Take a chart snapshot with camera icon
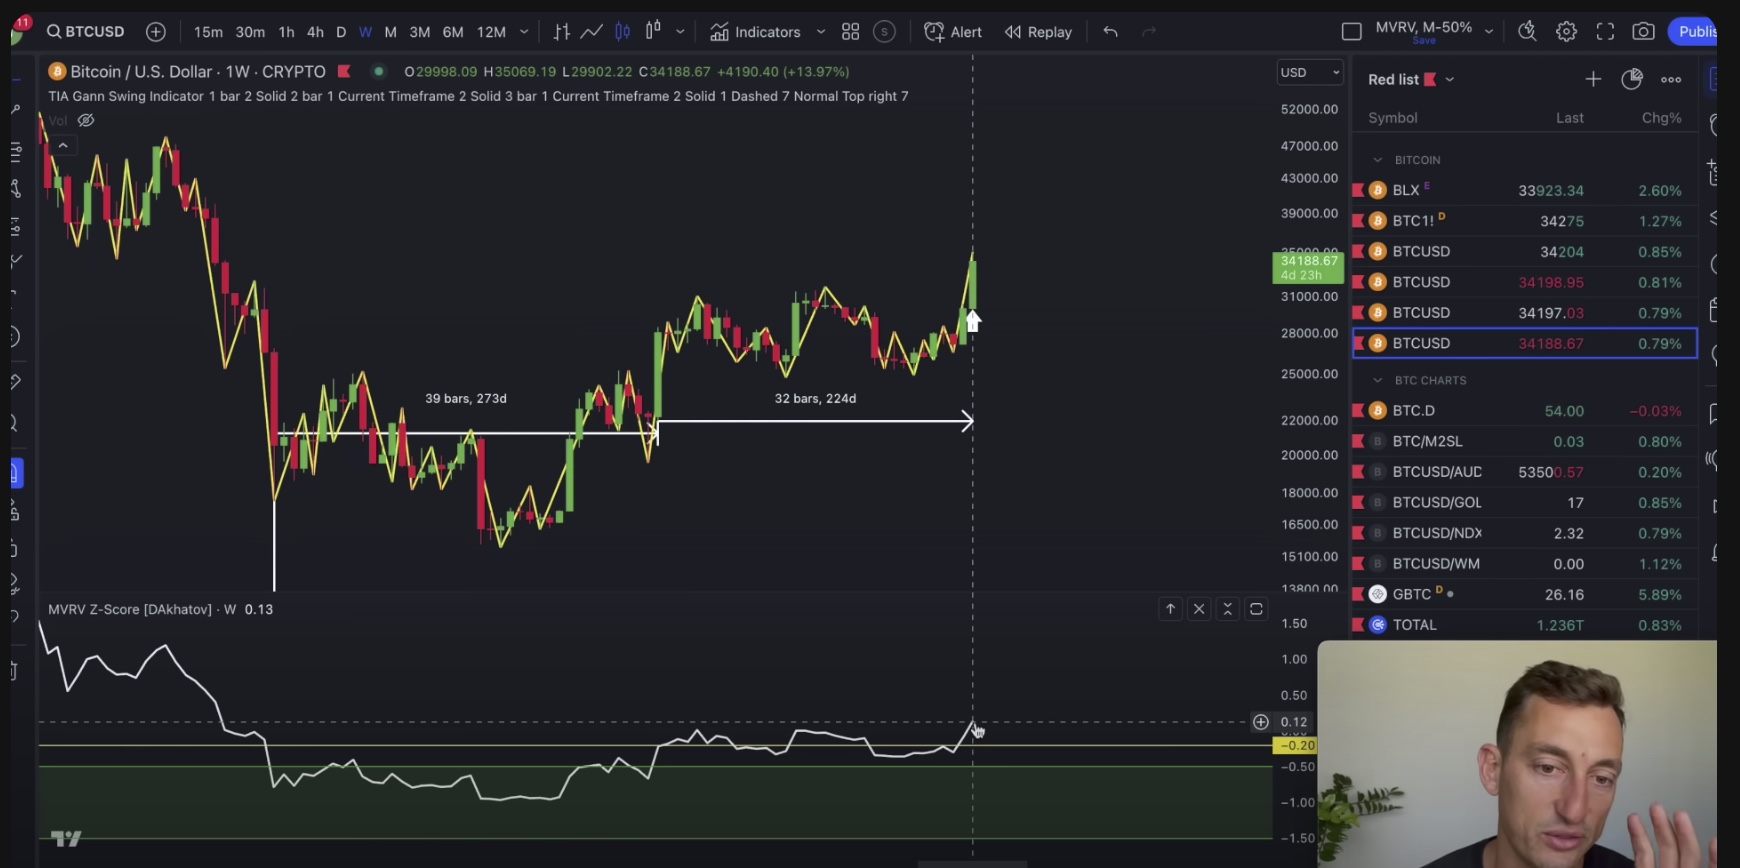This screenshot has width=1740, height=868. click(1643, 32)
